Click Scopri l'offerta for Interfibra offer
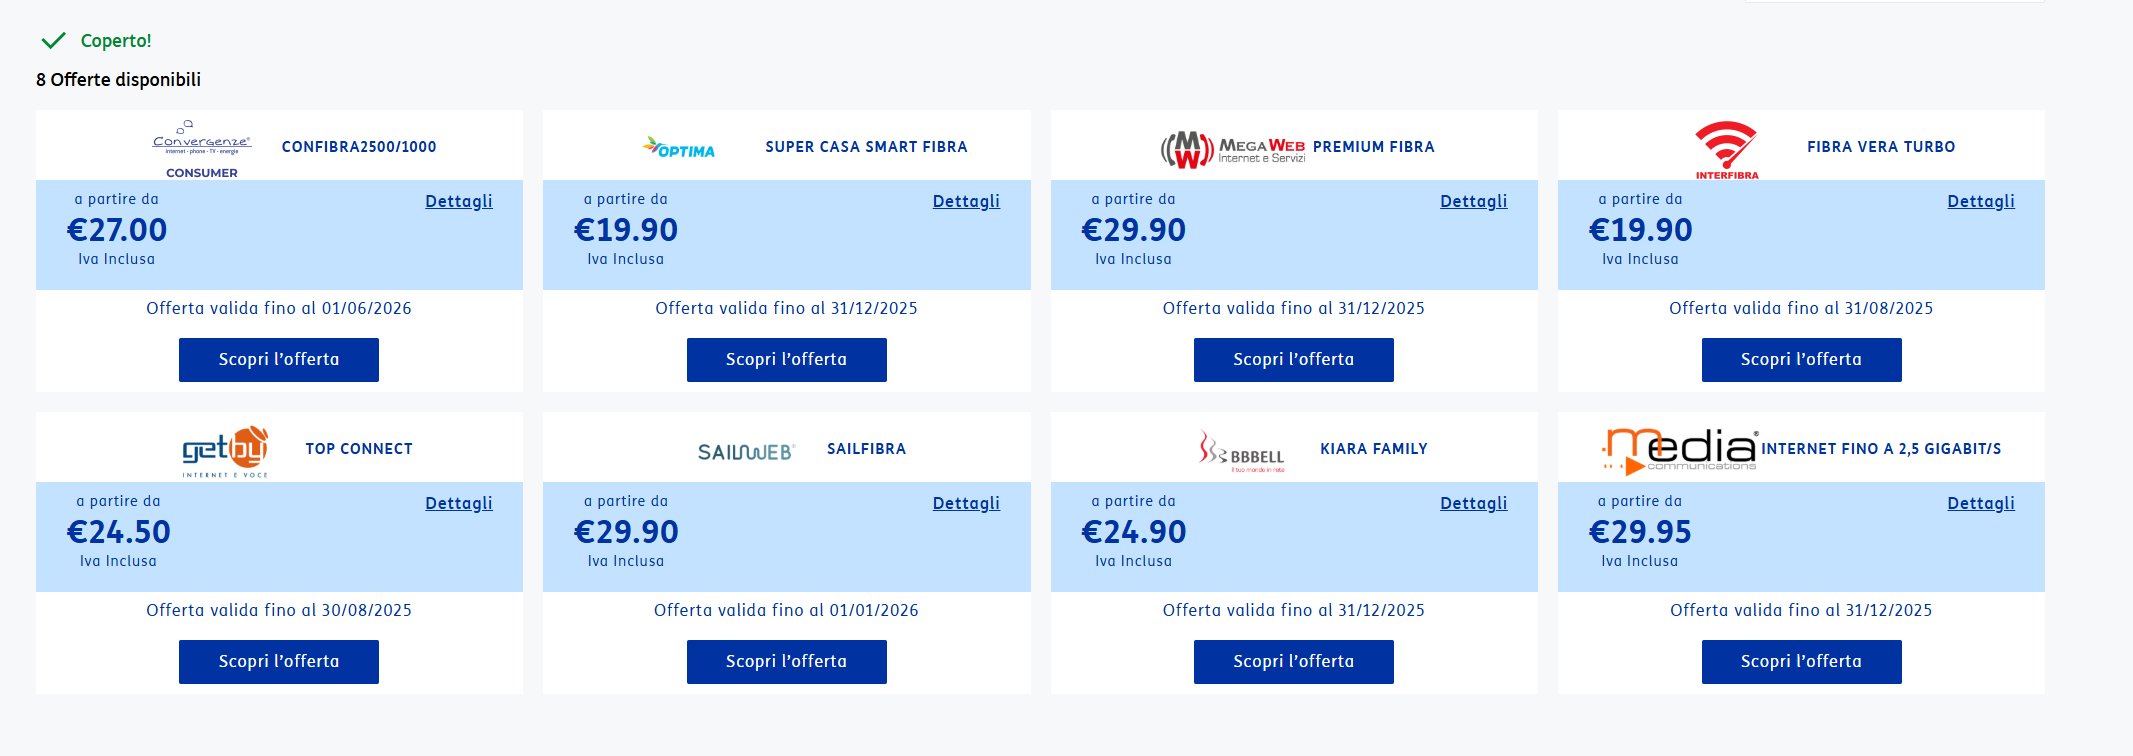The width and height of the screenshot is (2133, 756). pos(1801,360)
